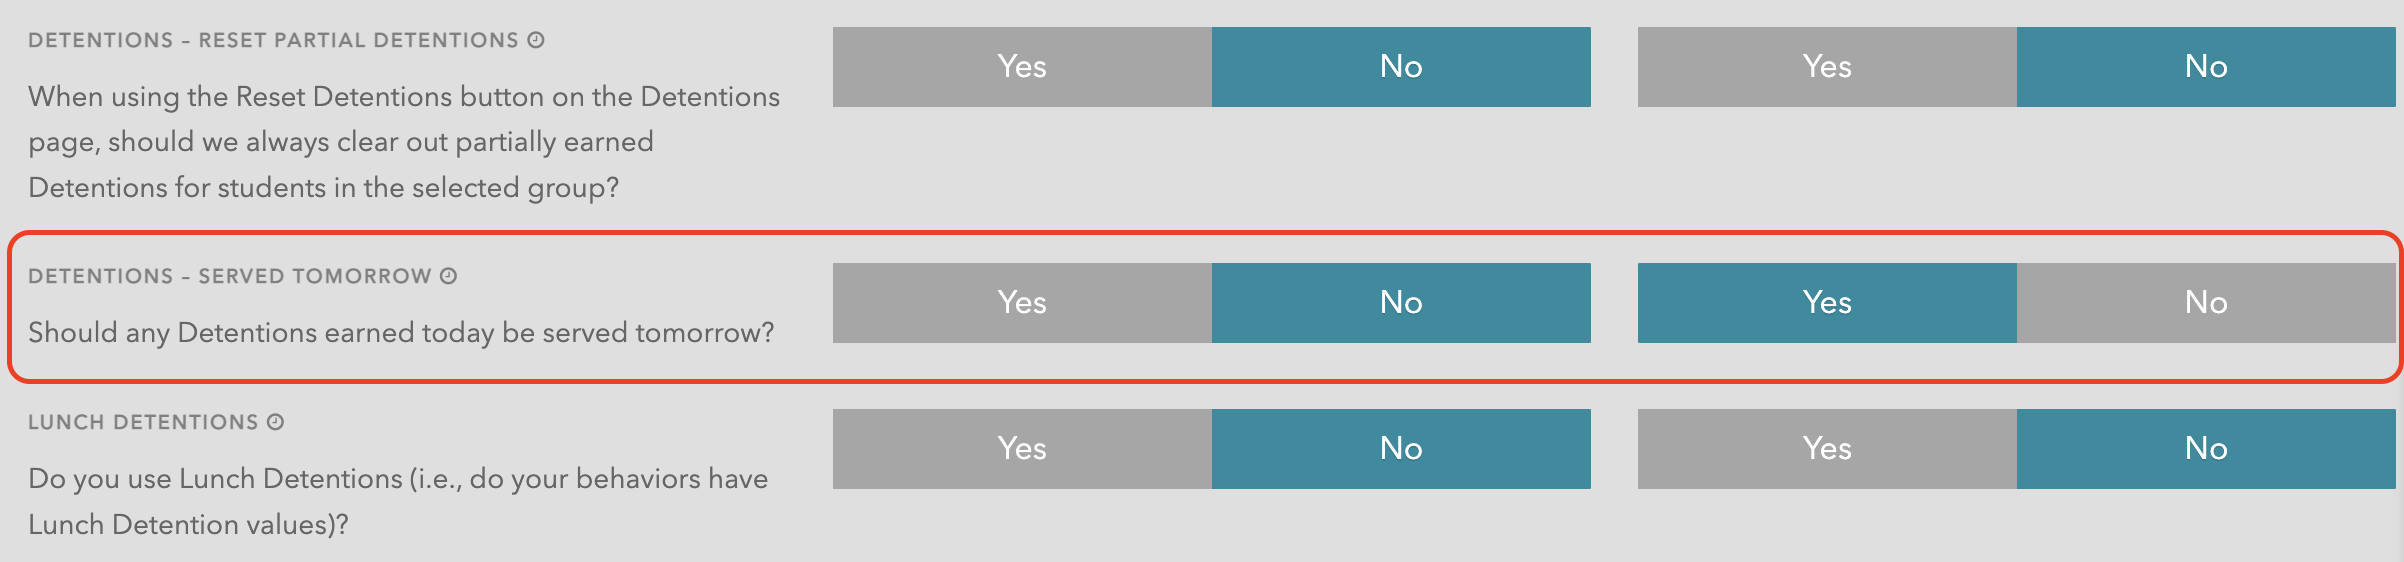Click the Lunch Detentions heading text
This screenshot has width=2404, height=562.
[x=143, y=422]
